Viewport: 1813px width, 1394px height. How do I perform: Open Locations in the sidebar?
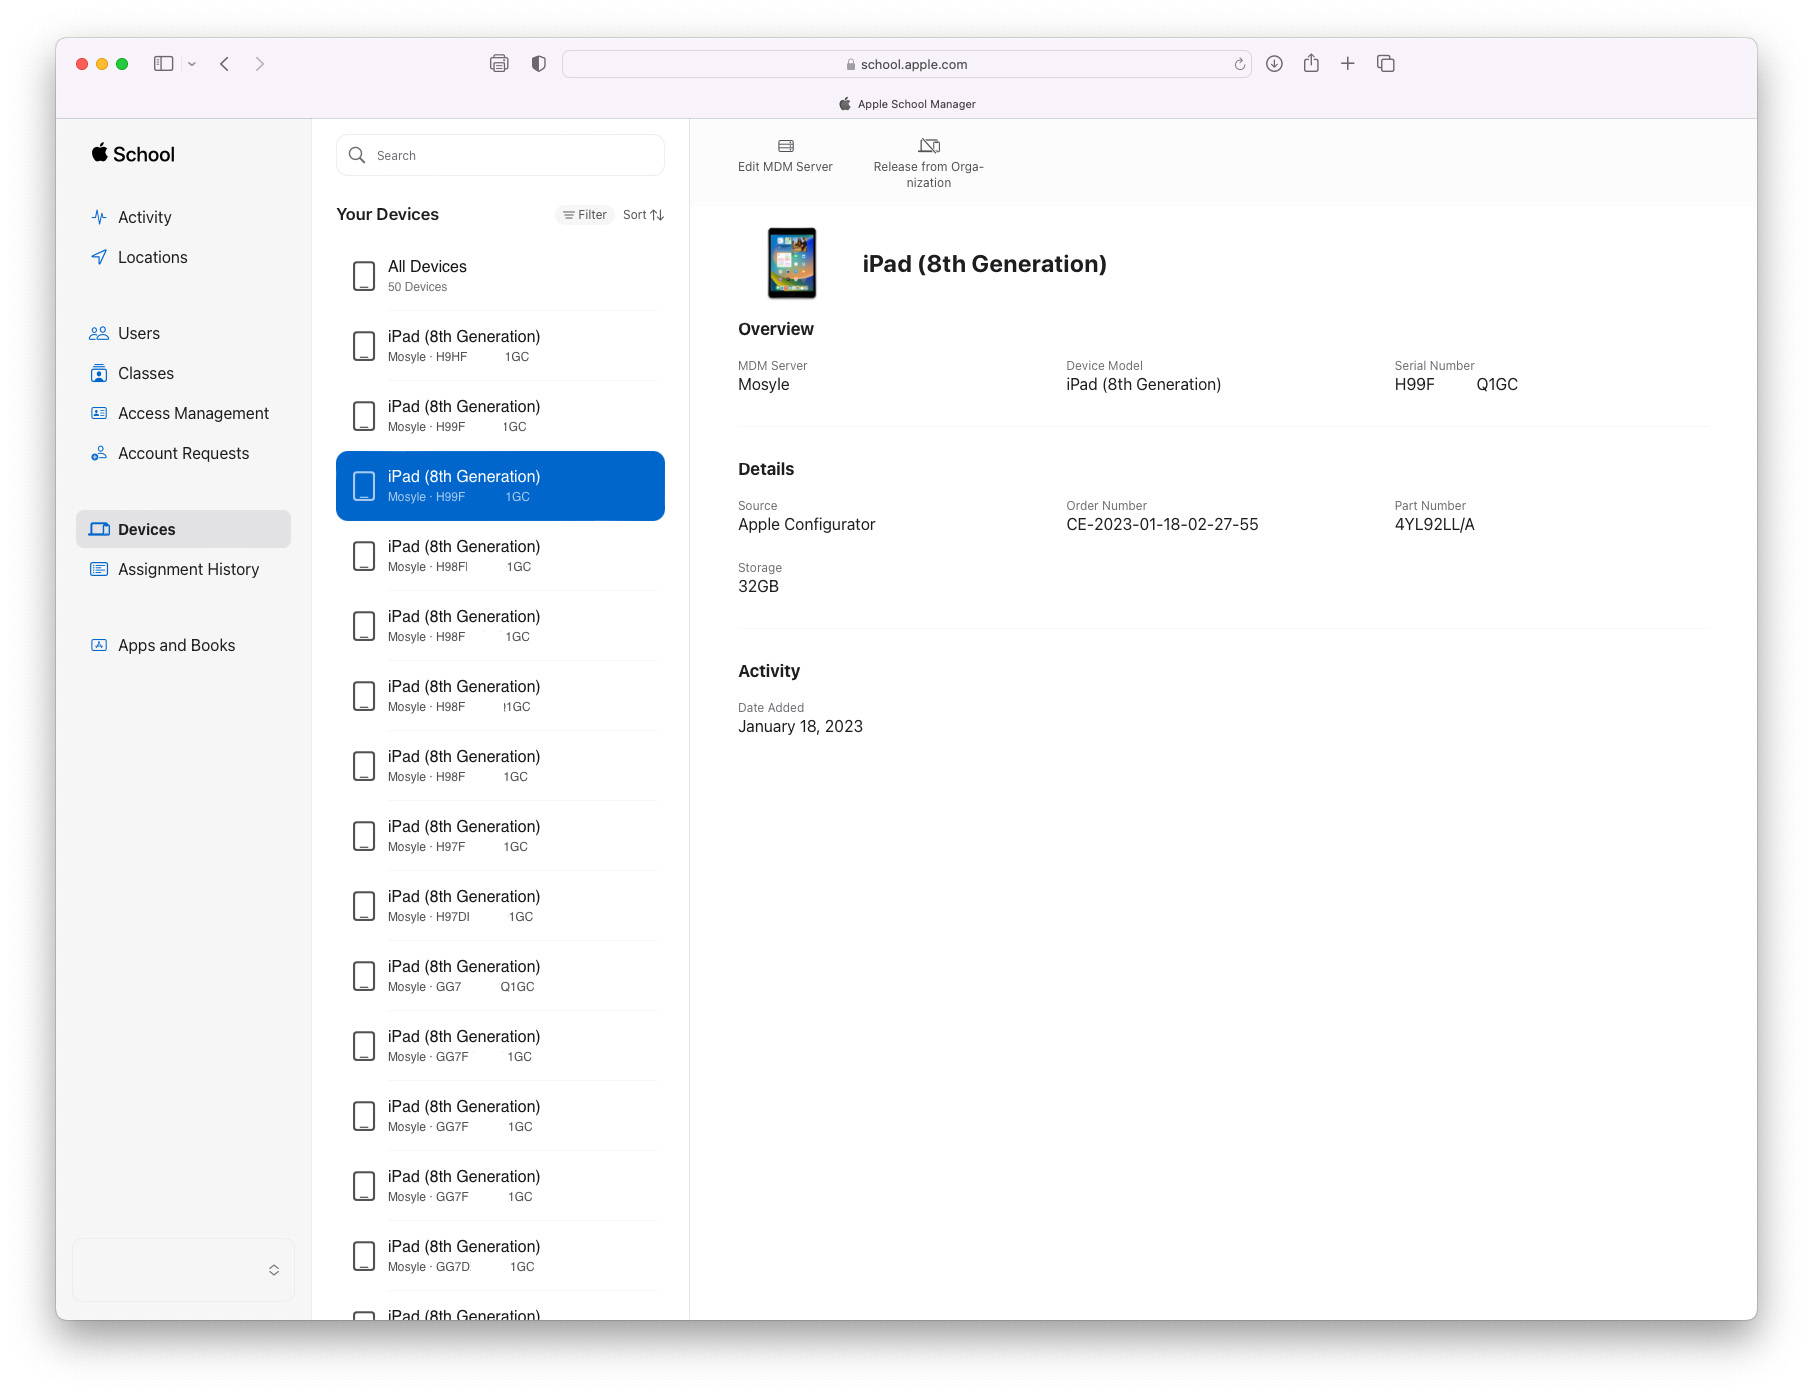pyautogui.click(x=152, y=257)
